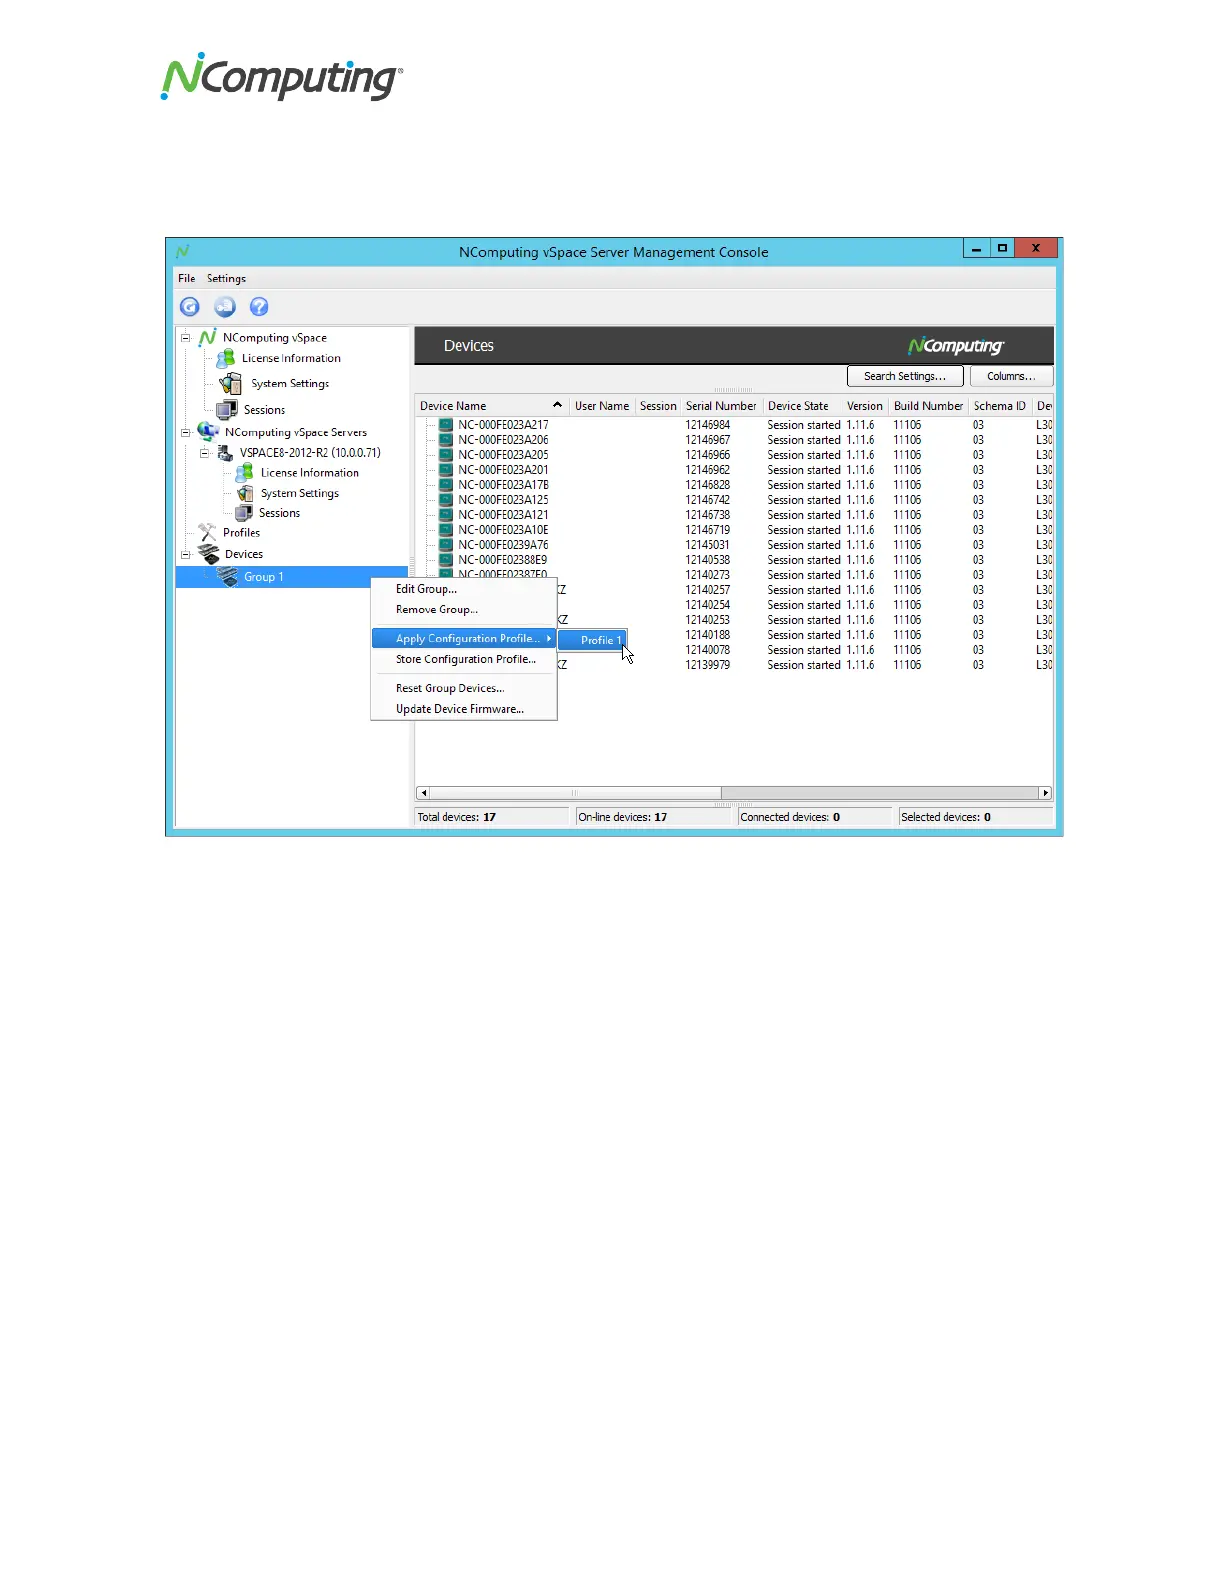The height and width of the screenshot is (1584, 1224).
Task: Click System Settings icon under VSPACE8-2012-R2
Action: point(245,493)
